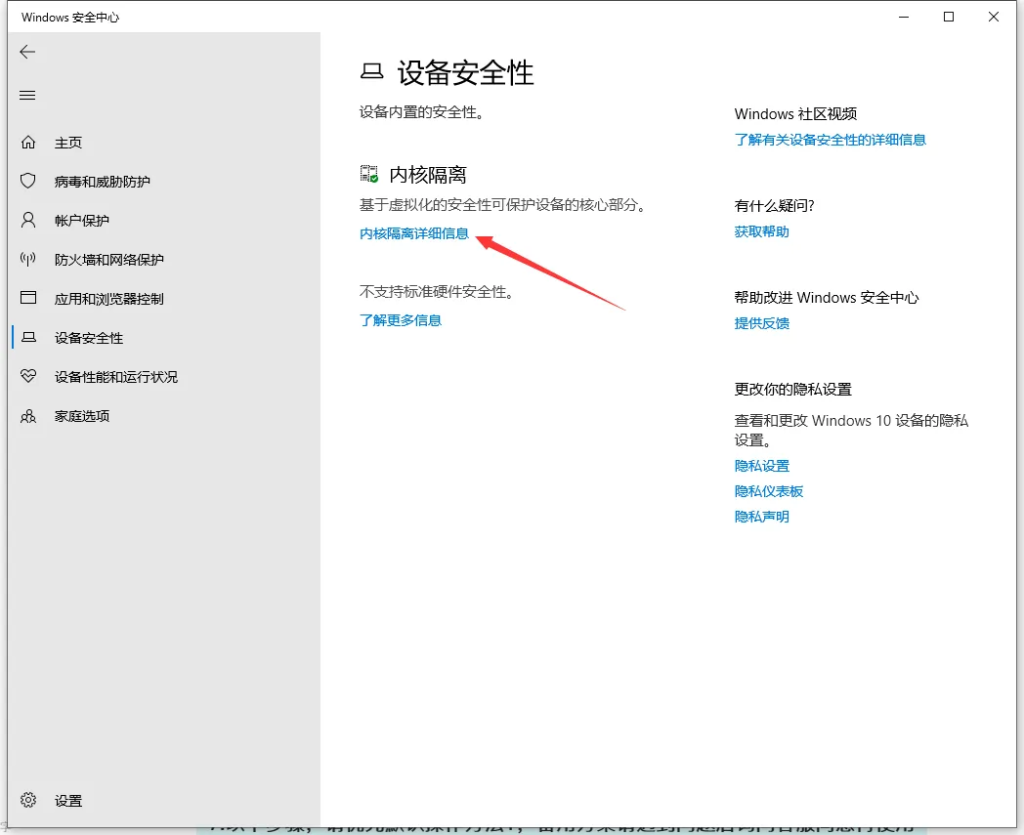Click the 了解更多信息 link
The height and width of the screenshot is (835, 1024).
click(400, 320)
